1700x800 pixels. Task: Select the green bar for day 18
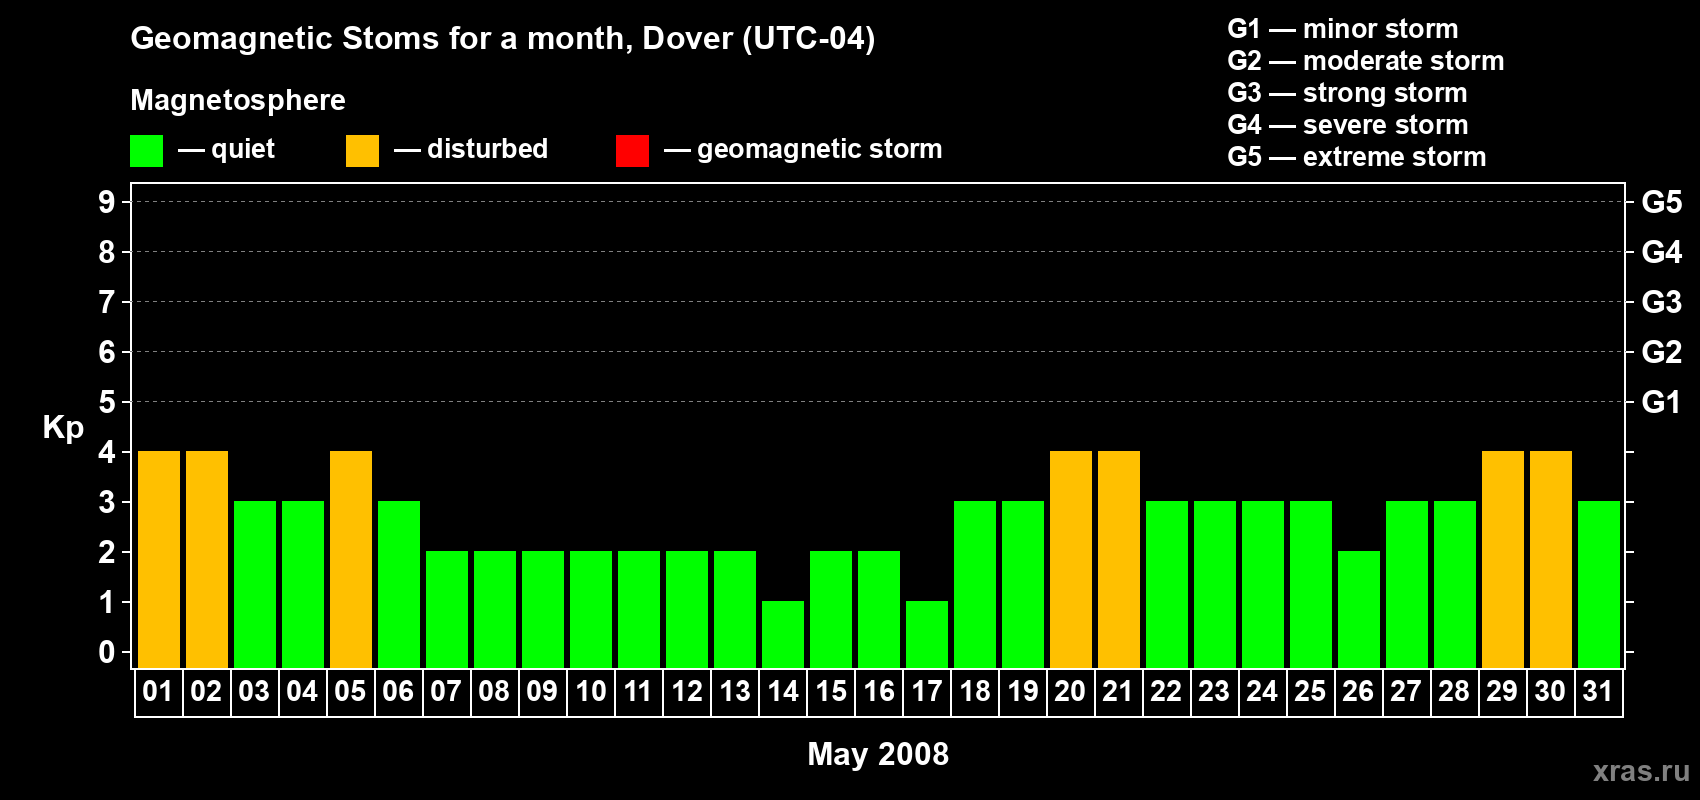[975, 584]
